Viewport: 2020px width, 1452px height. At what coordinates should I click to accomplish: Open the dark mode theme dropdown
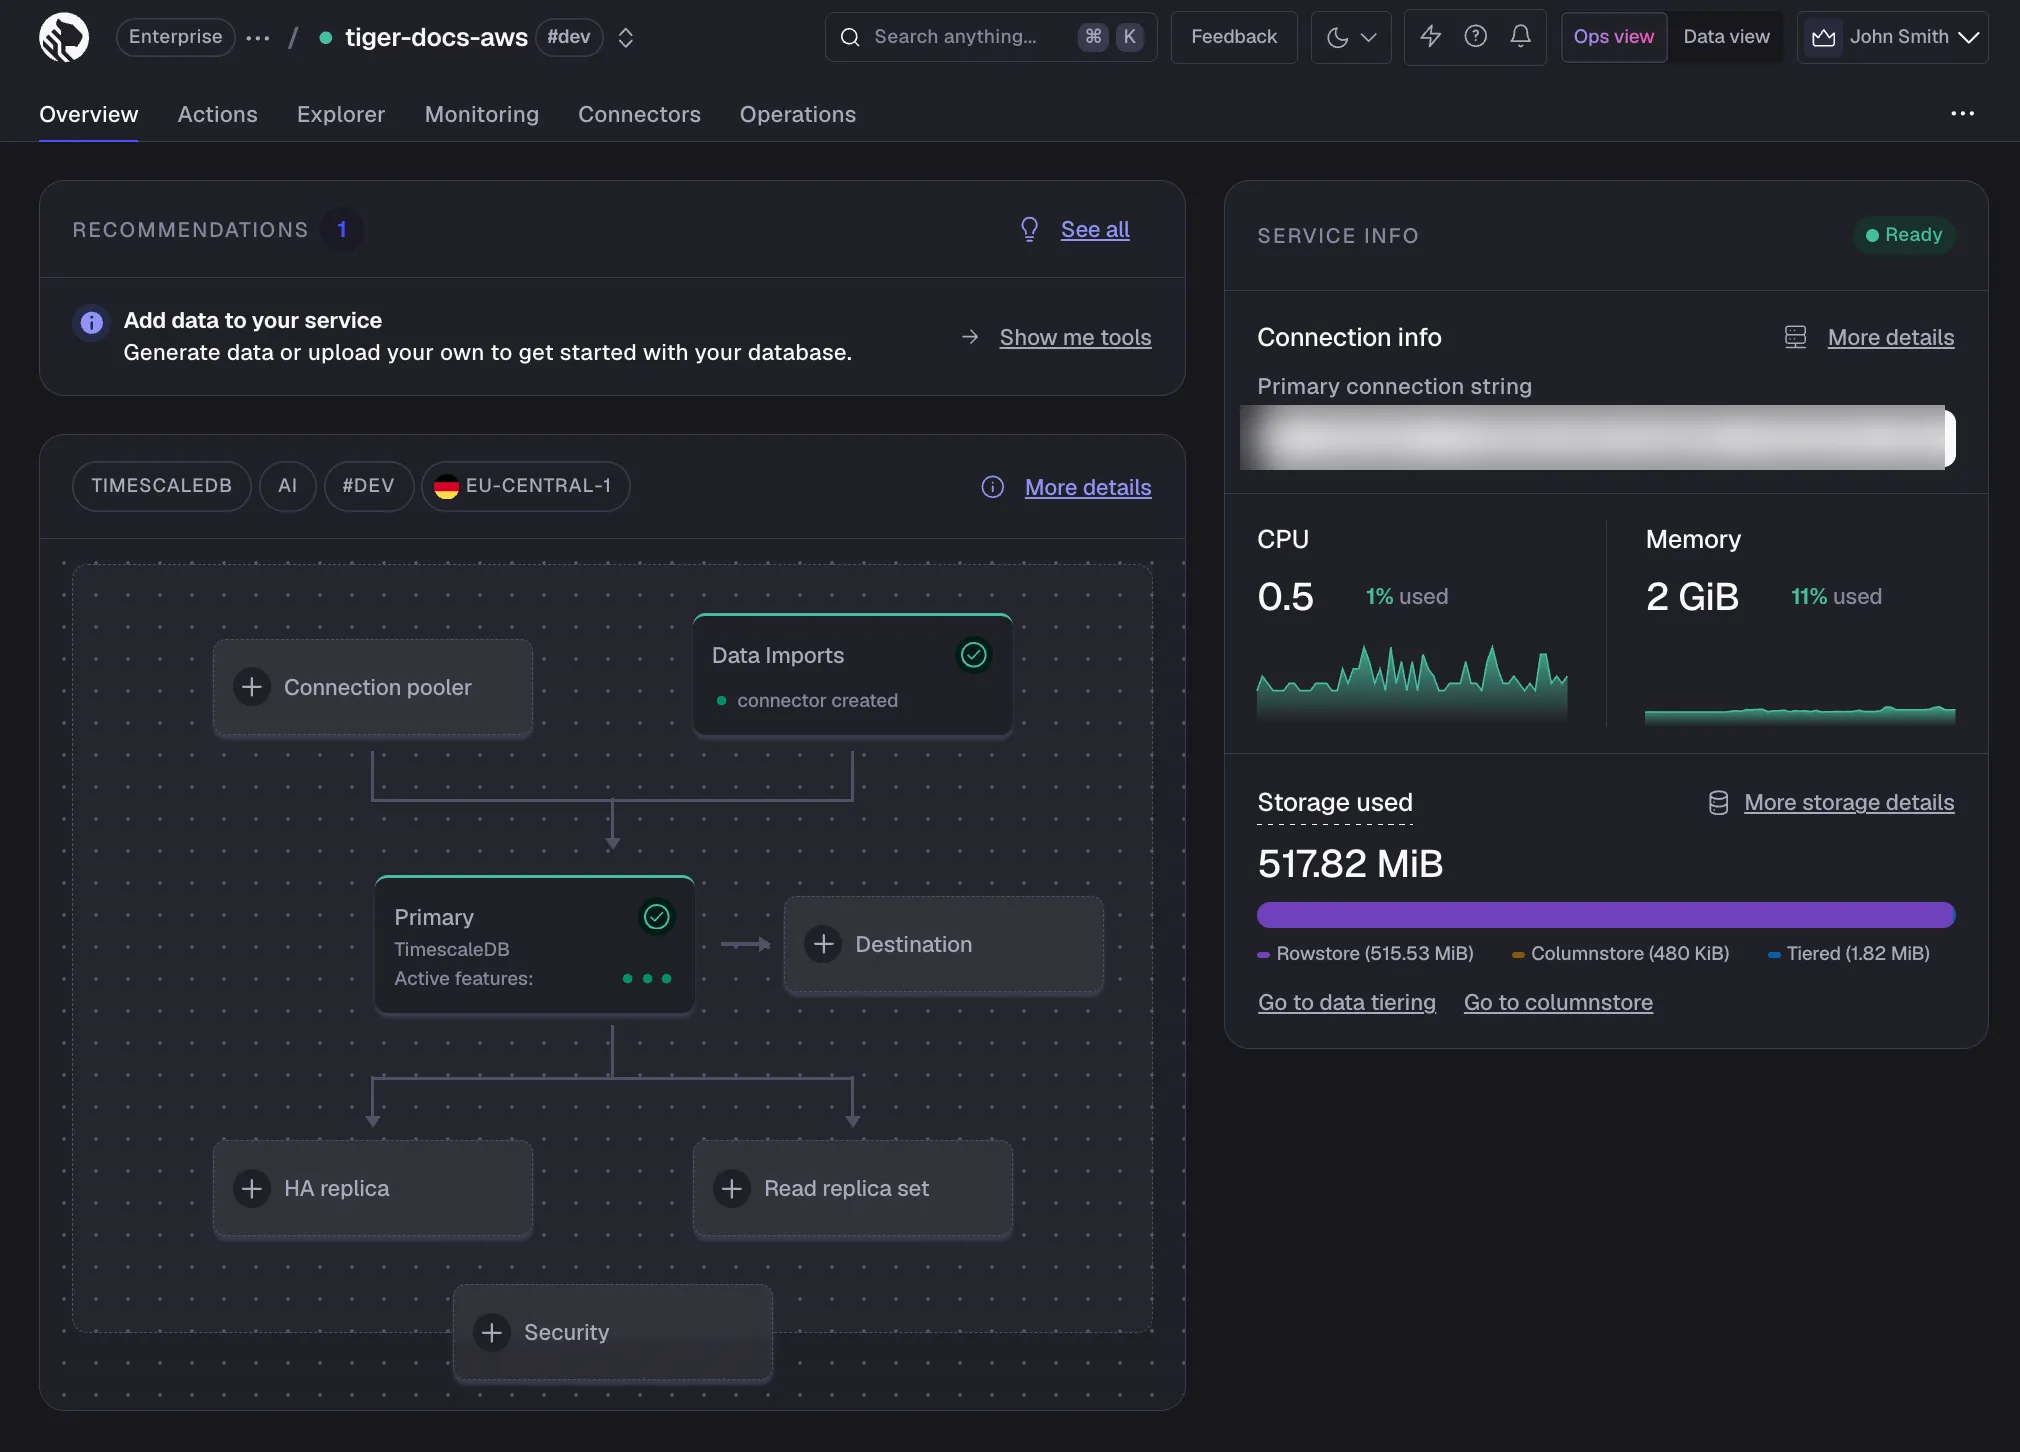pyautogui.click(x=1351, y=37)
